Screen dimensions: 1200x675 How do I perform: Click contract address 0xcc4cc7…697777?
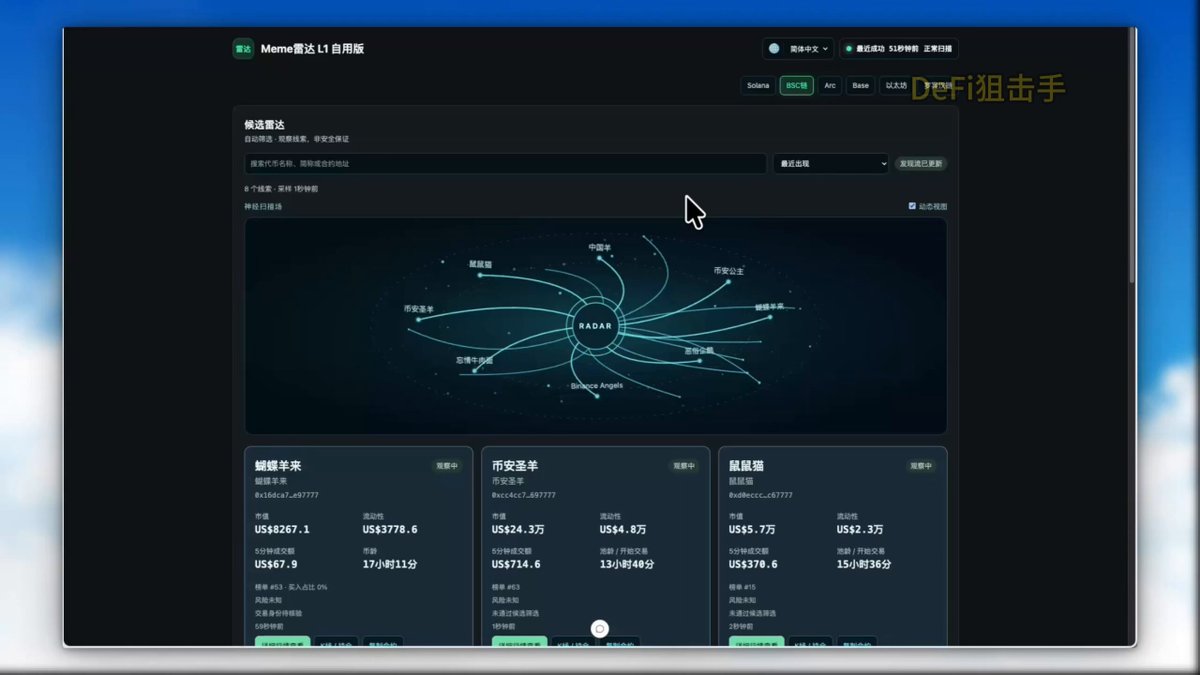pos(524,495)
